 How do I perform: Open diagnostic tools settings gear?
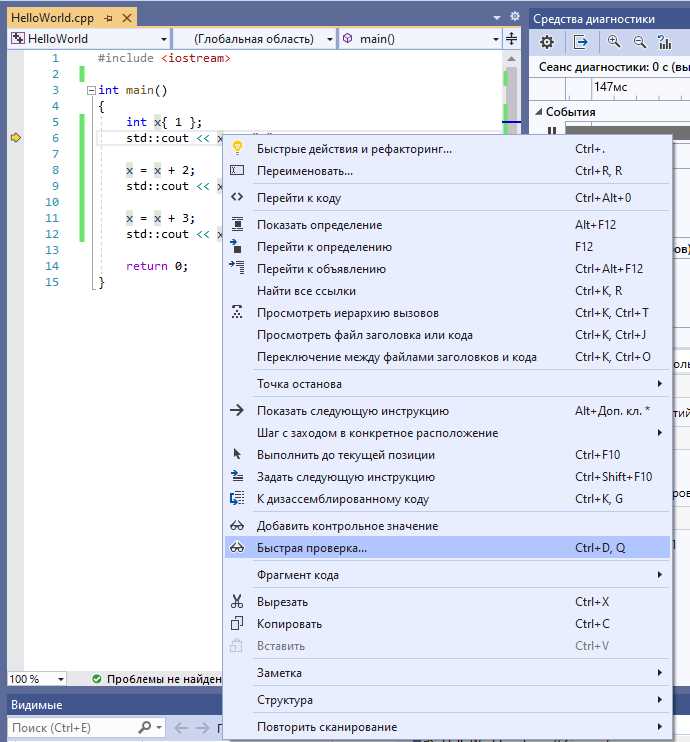[x=547, y=42]
